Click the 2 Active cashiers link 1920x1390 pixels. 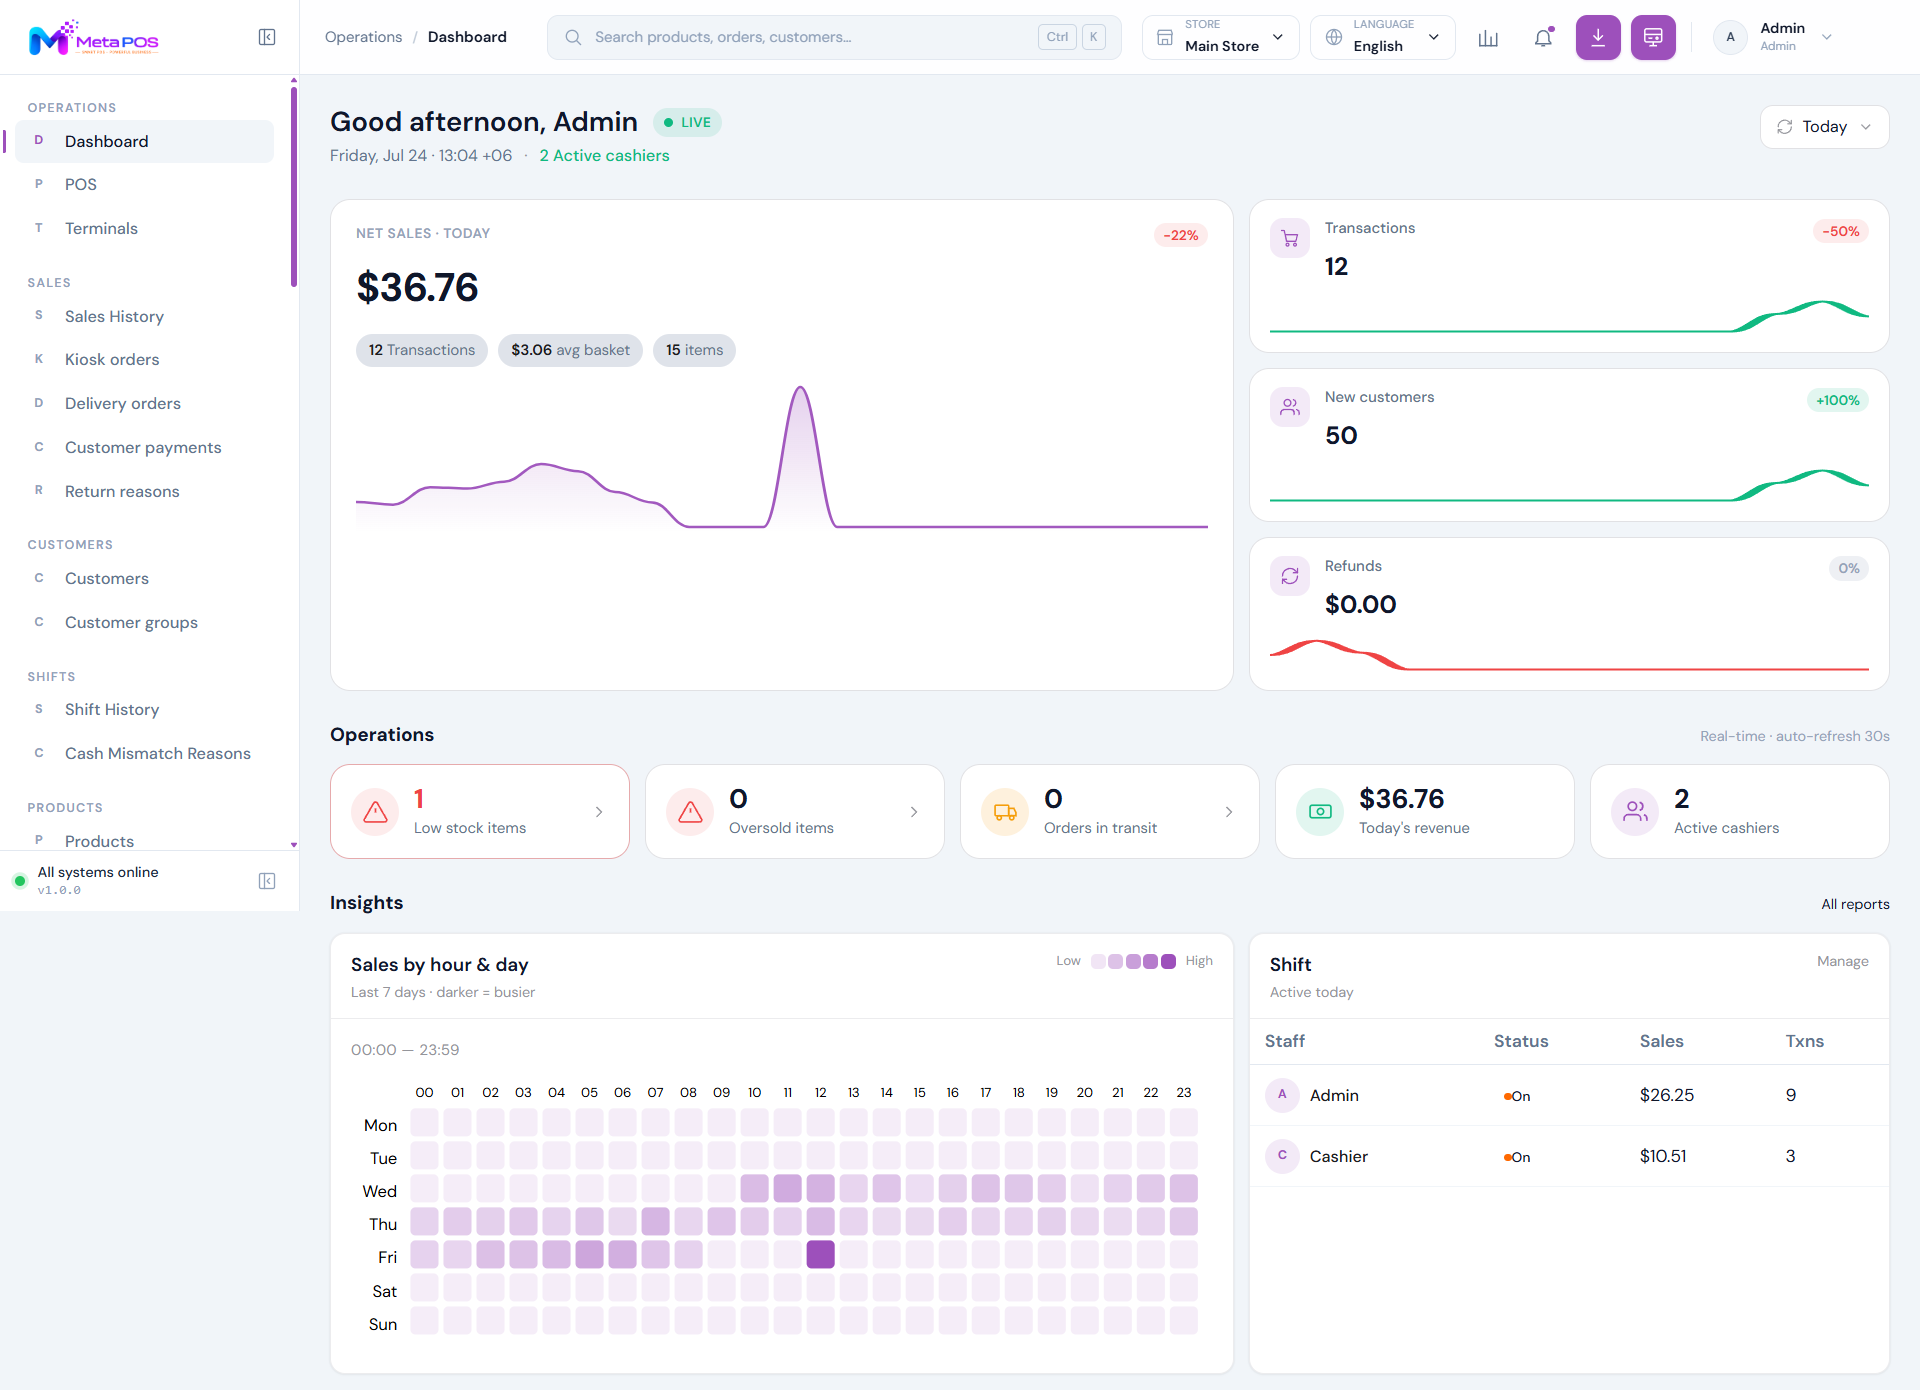(x=604, y=156)
